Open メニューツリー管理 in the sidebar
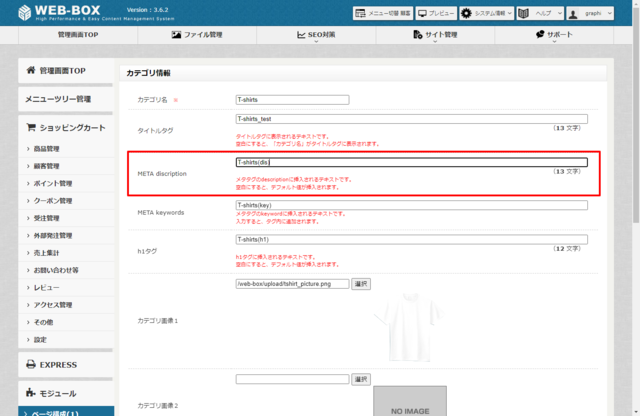This screenshot has width=640, height=416. [x=66, y=99]
